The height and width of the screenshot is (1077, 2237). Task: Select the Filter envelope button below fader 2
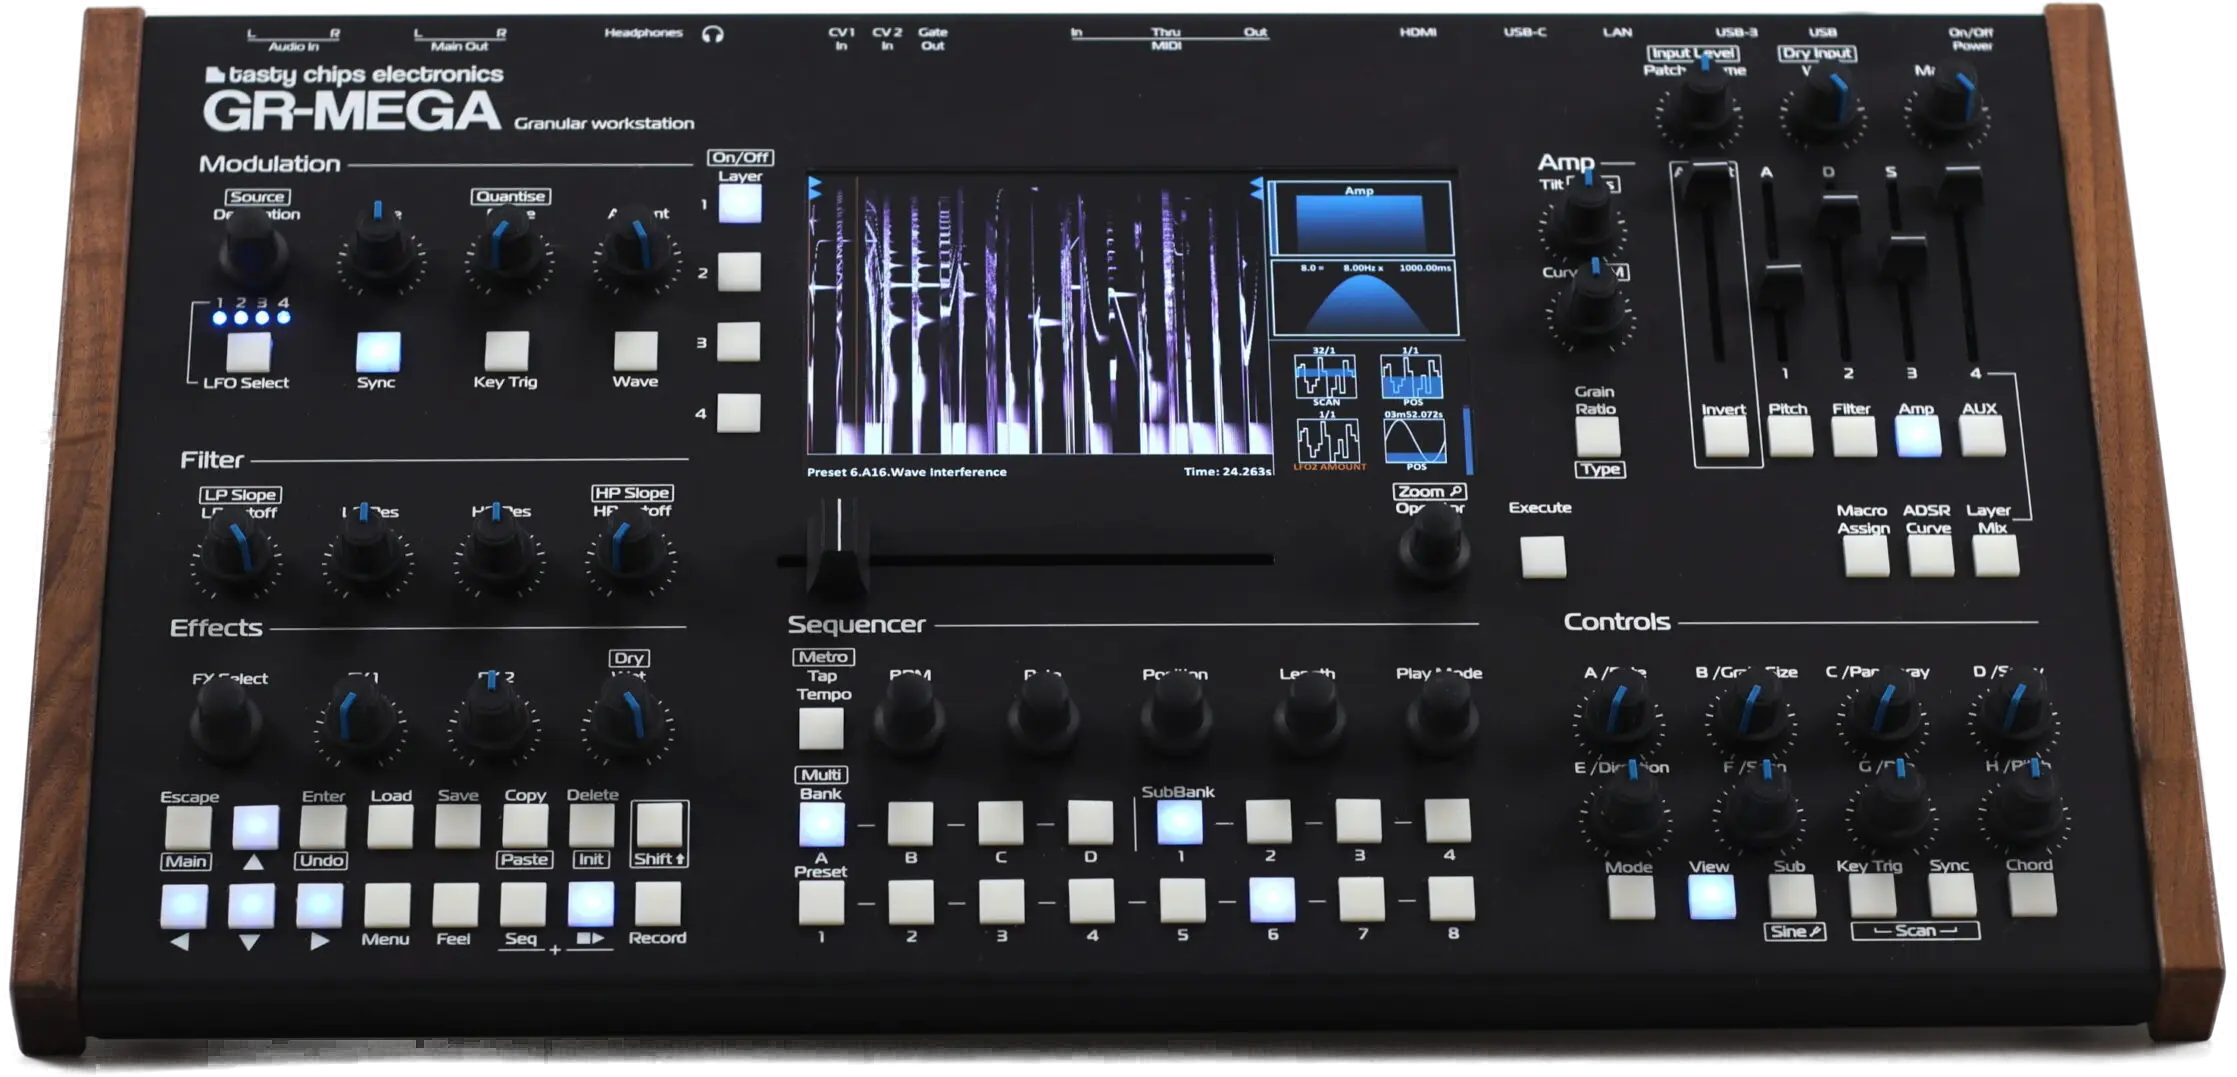(1854, 437)
